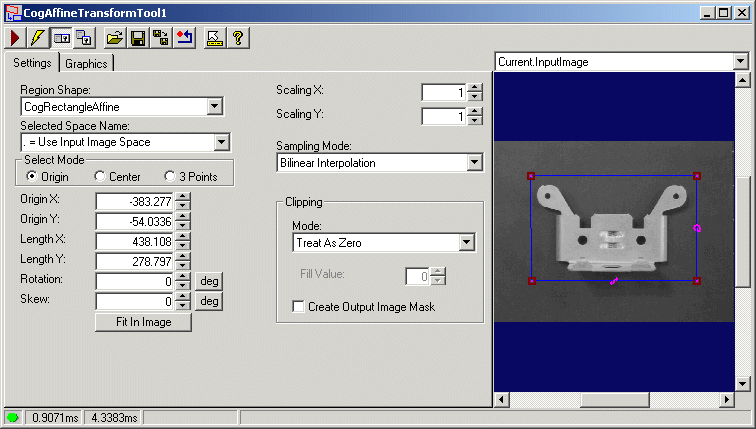Click the Length Y input field
Viewport: 756px width, 429px height.
(x=135, y=261)
